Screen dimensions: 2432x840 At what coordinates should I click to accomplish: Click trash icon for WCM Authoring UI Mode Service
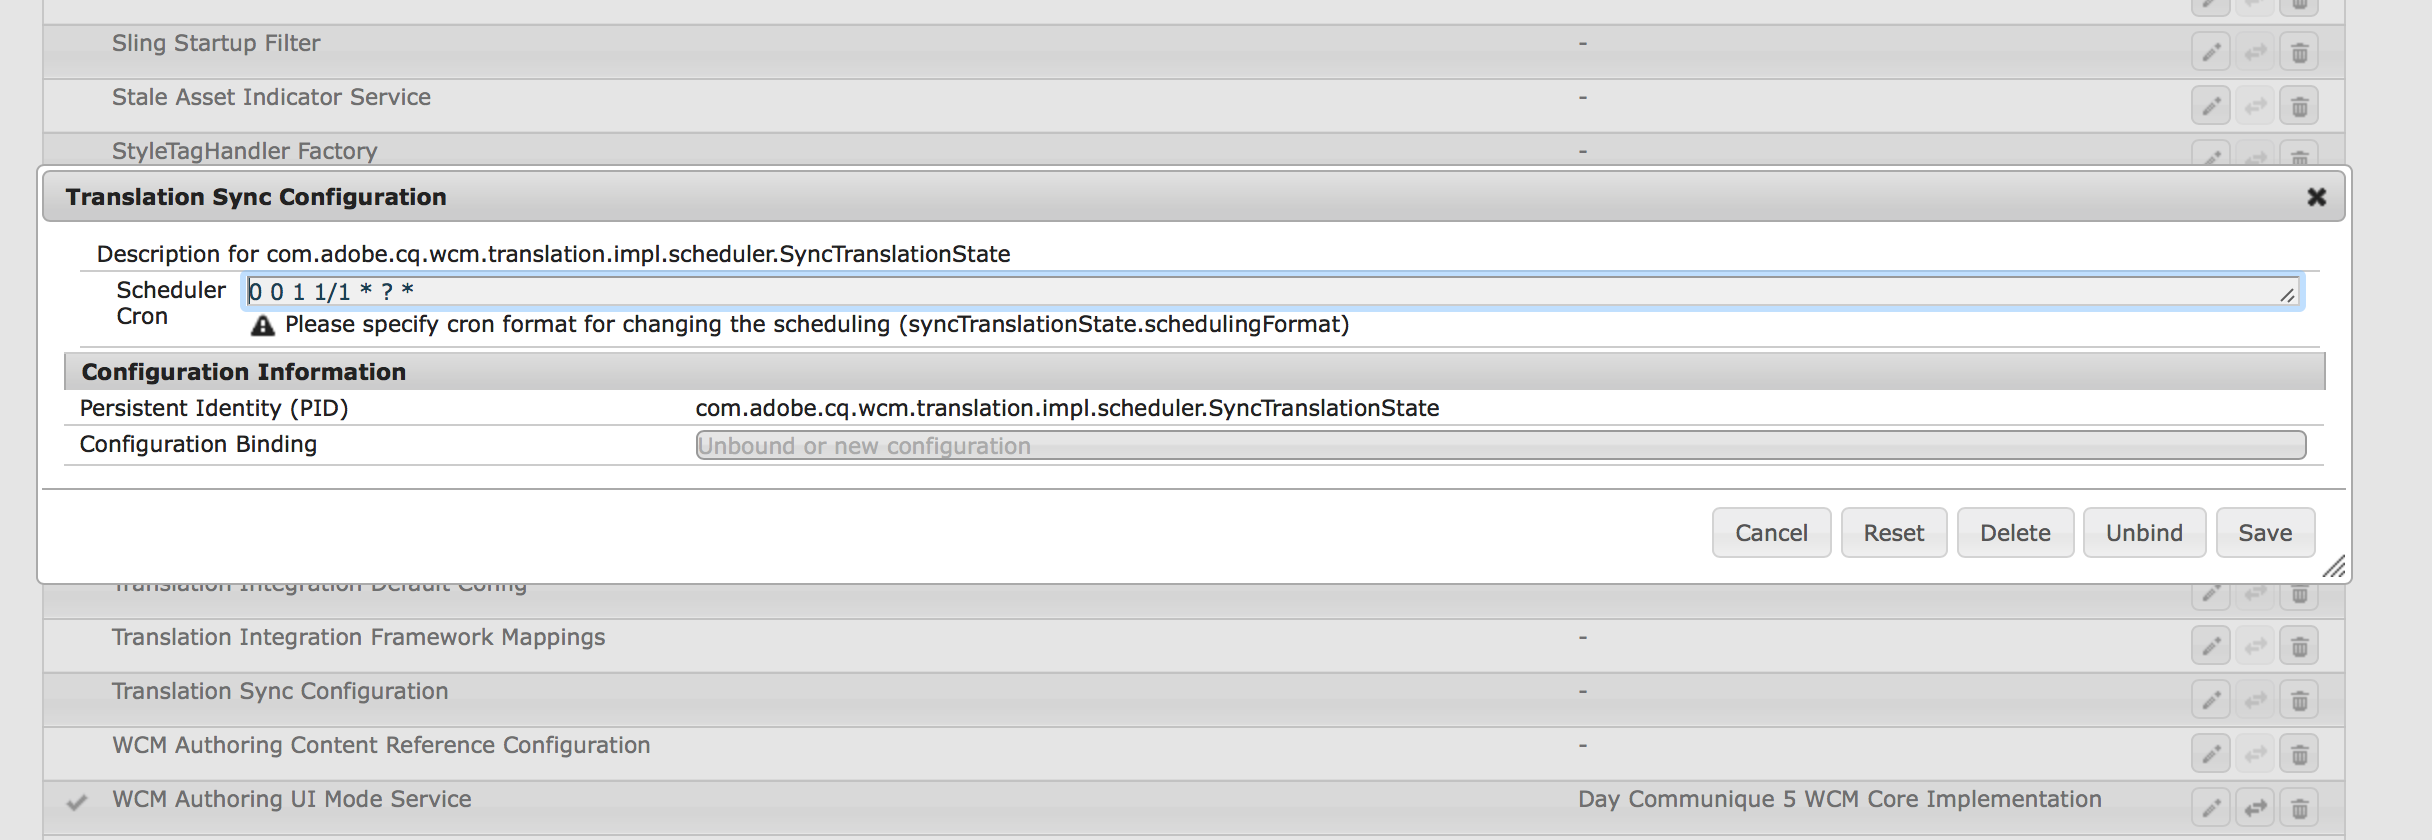tap(2299, 808)
